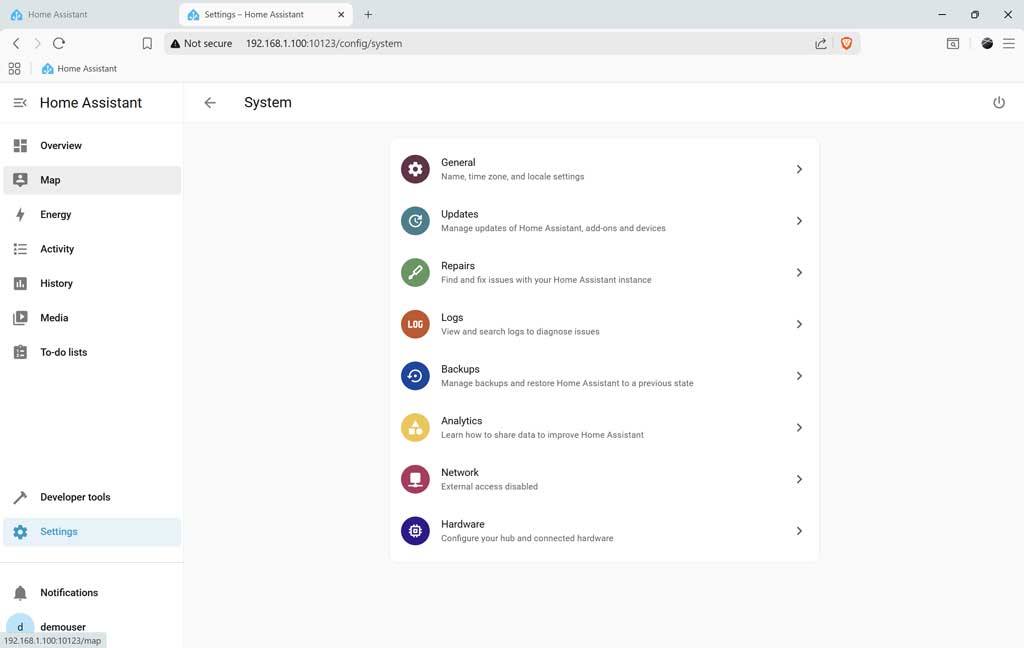Click the Developer tools hammer icon
Screen dimensions: 1024x648
pyautogui.click(x=20, y=497)
